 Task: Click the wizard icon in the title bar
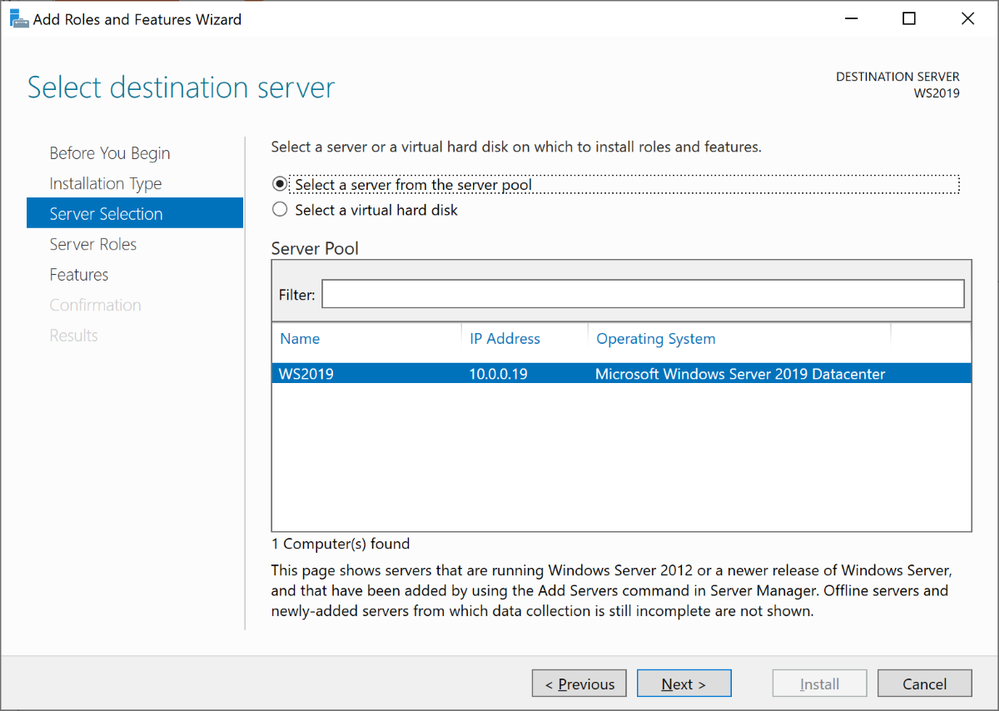(x=19, y=18)
